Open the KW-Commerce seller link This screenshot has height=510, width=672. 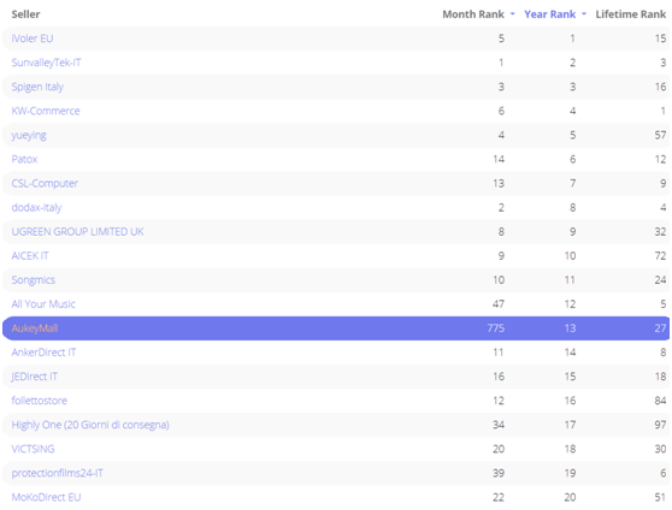coord(45,111)
